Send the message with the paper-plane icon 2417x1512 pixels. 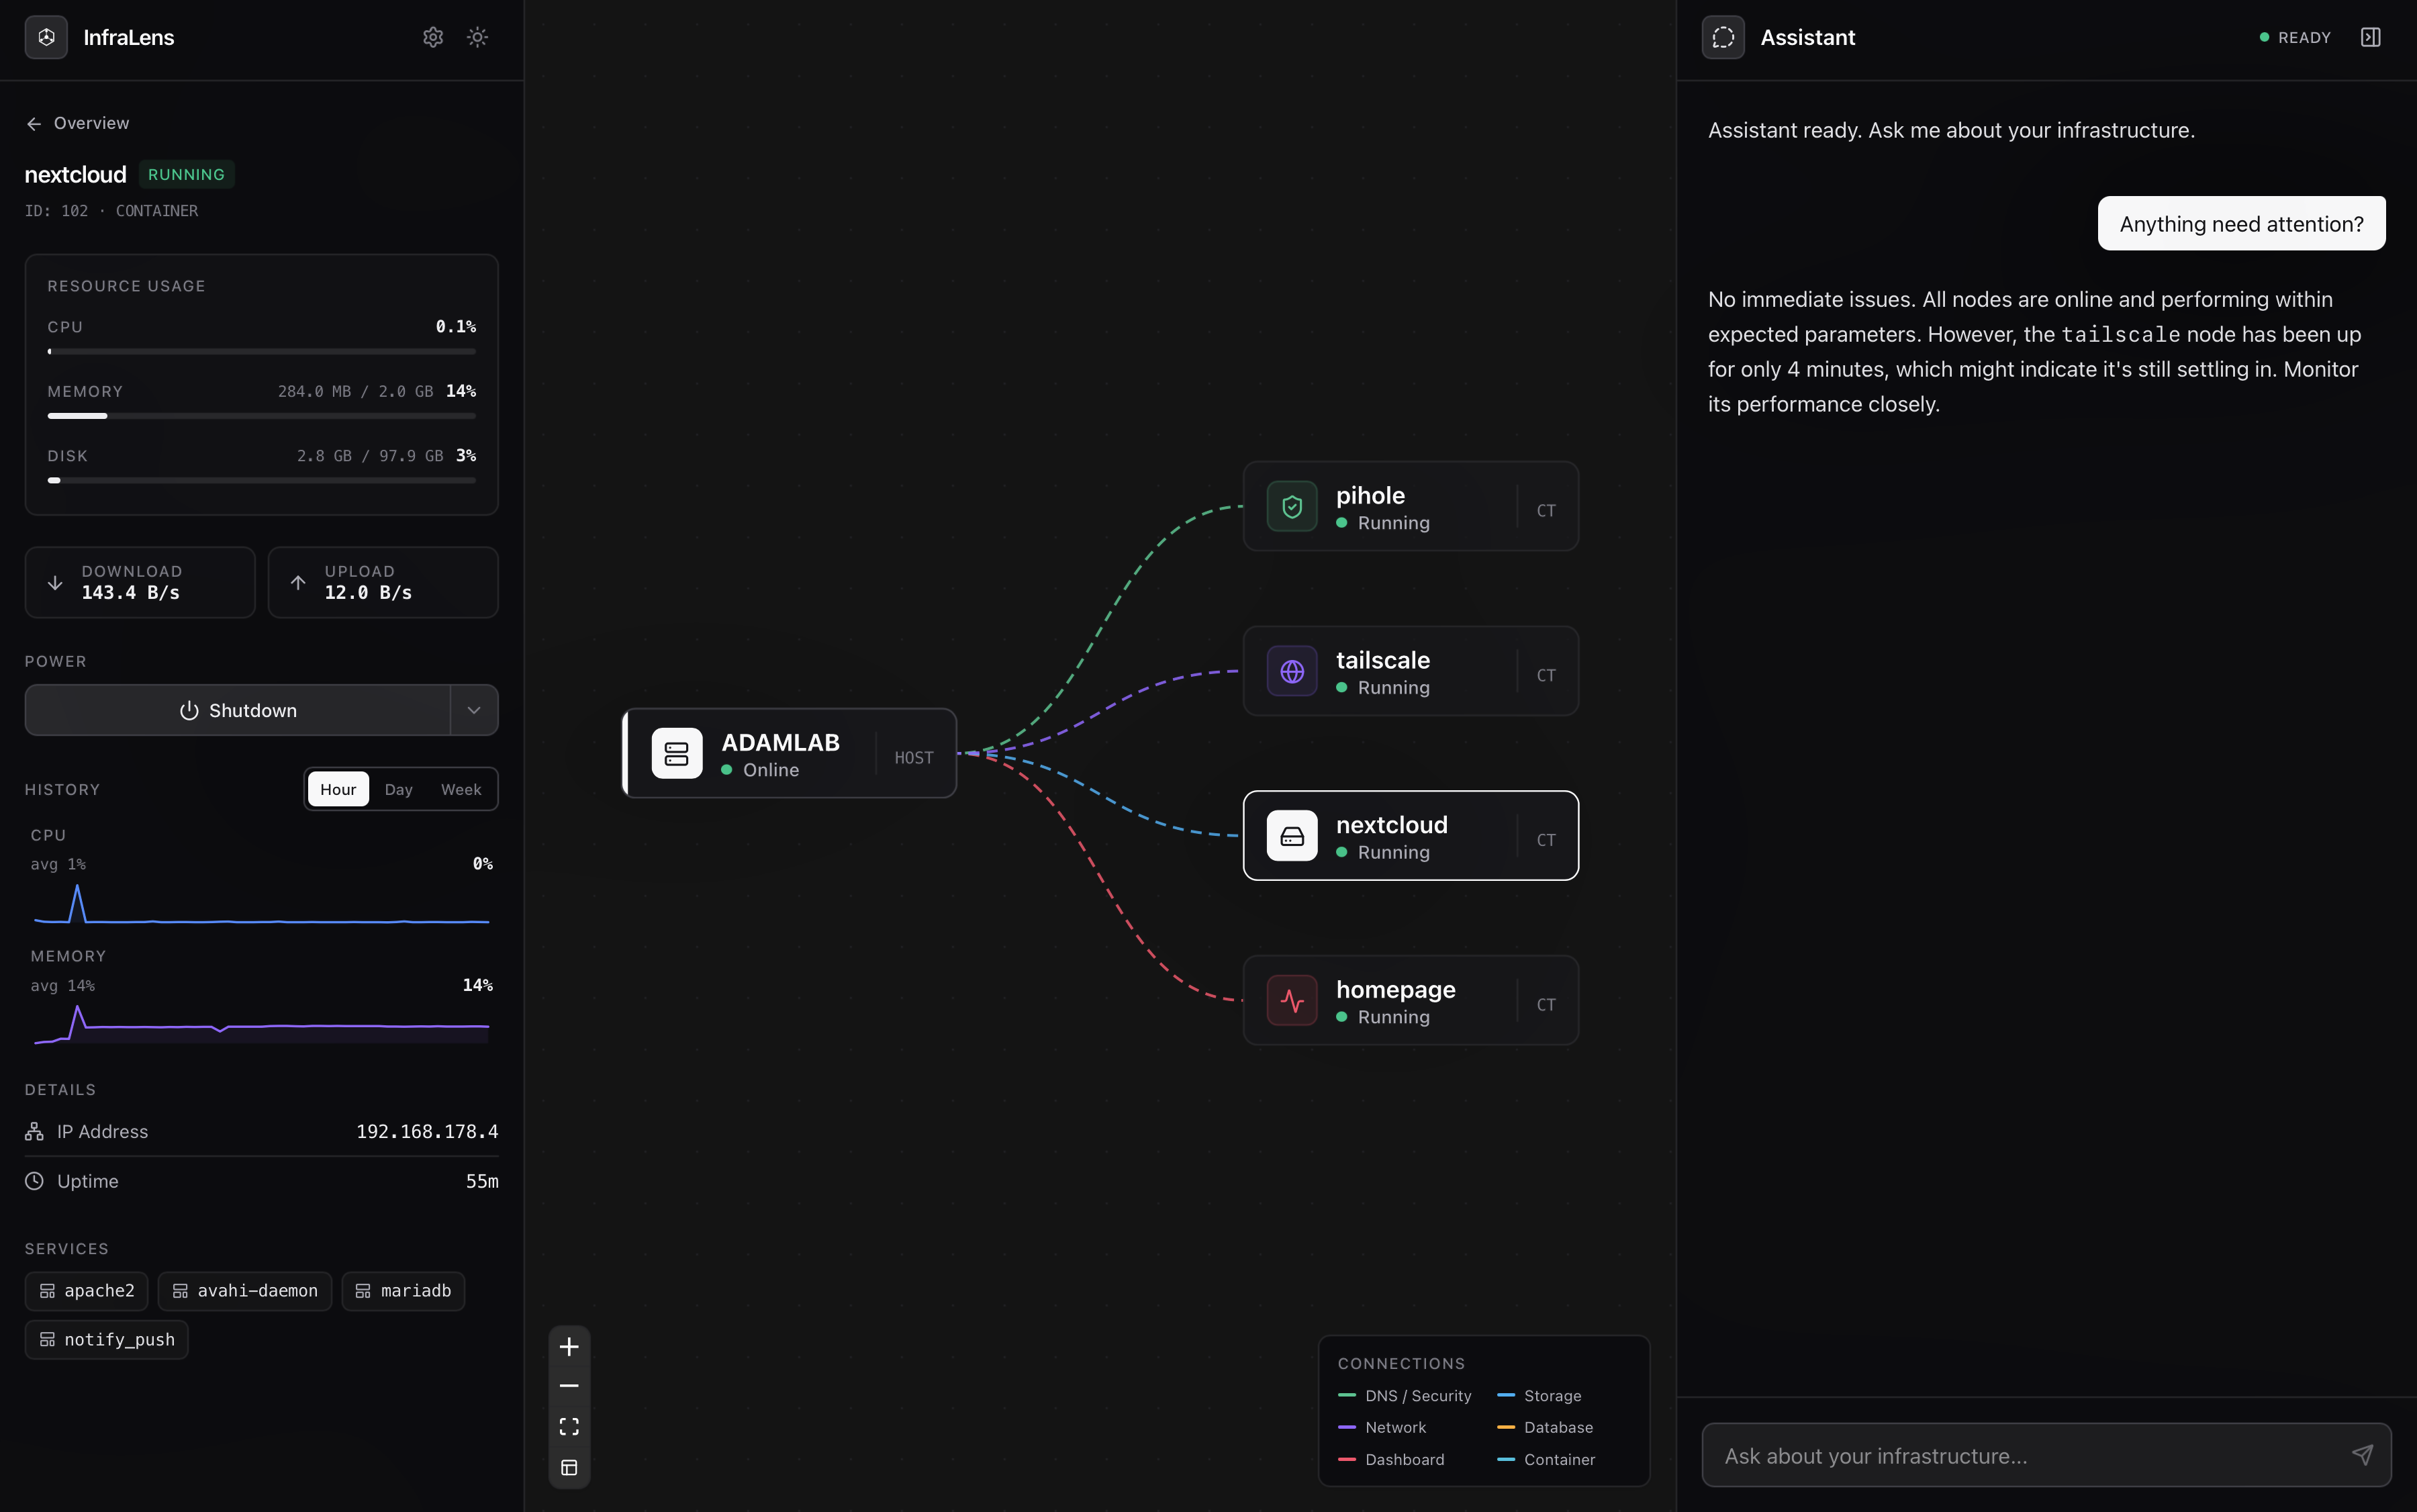click(2363, 1455)
